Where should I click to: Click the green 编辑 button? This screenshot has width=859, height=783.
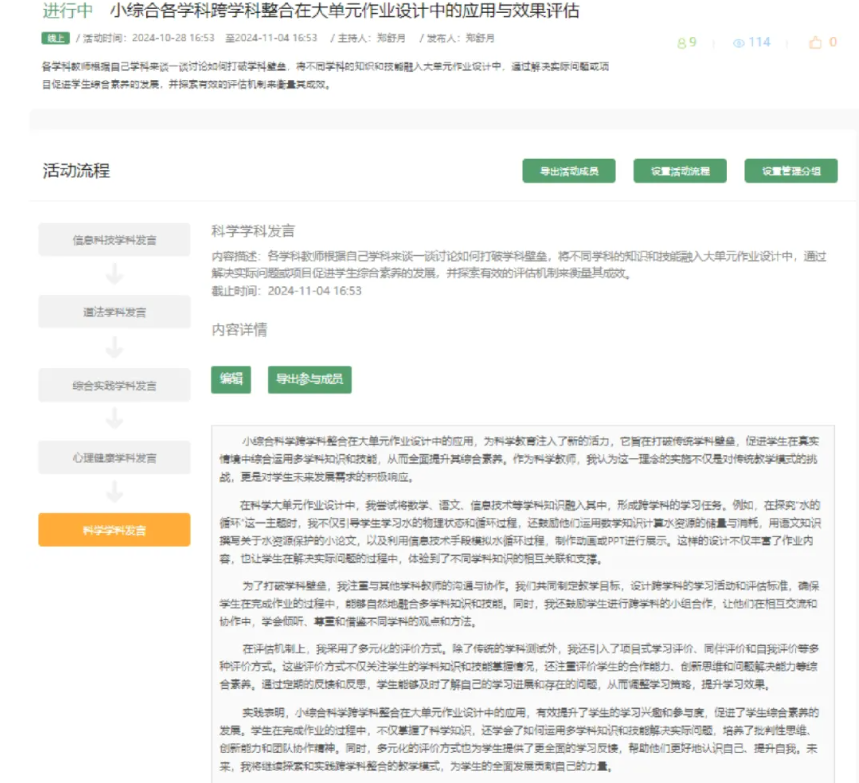231,379
